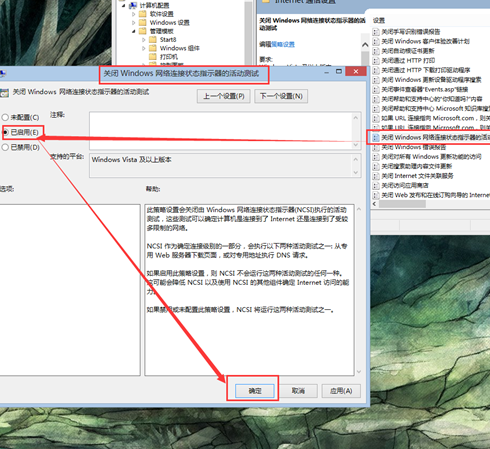Click the 上一个设置(P) button

coord(223,96)
